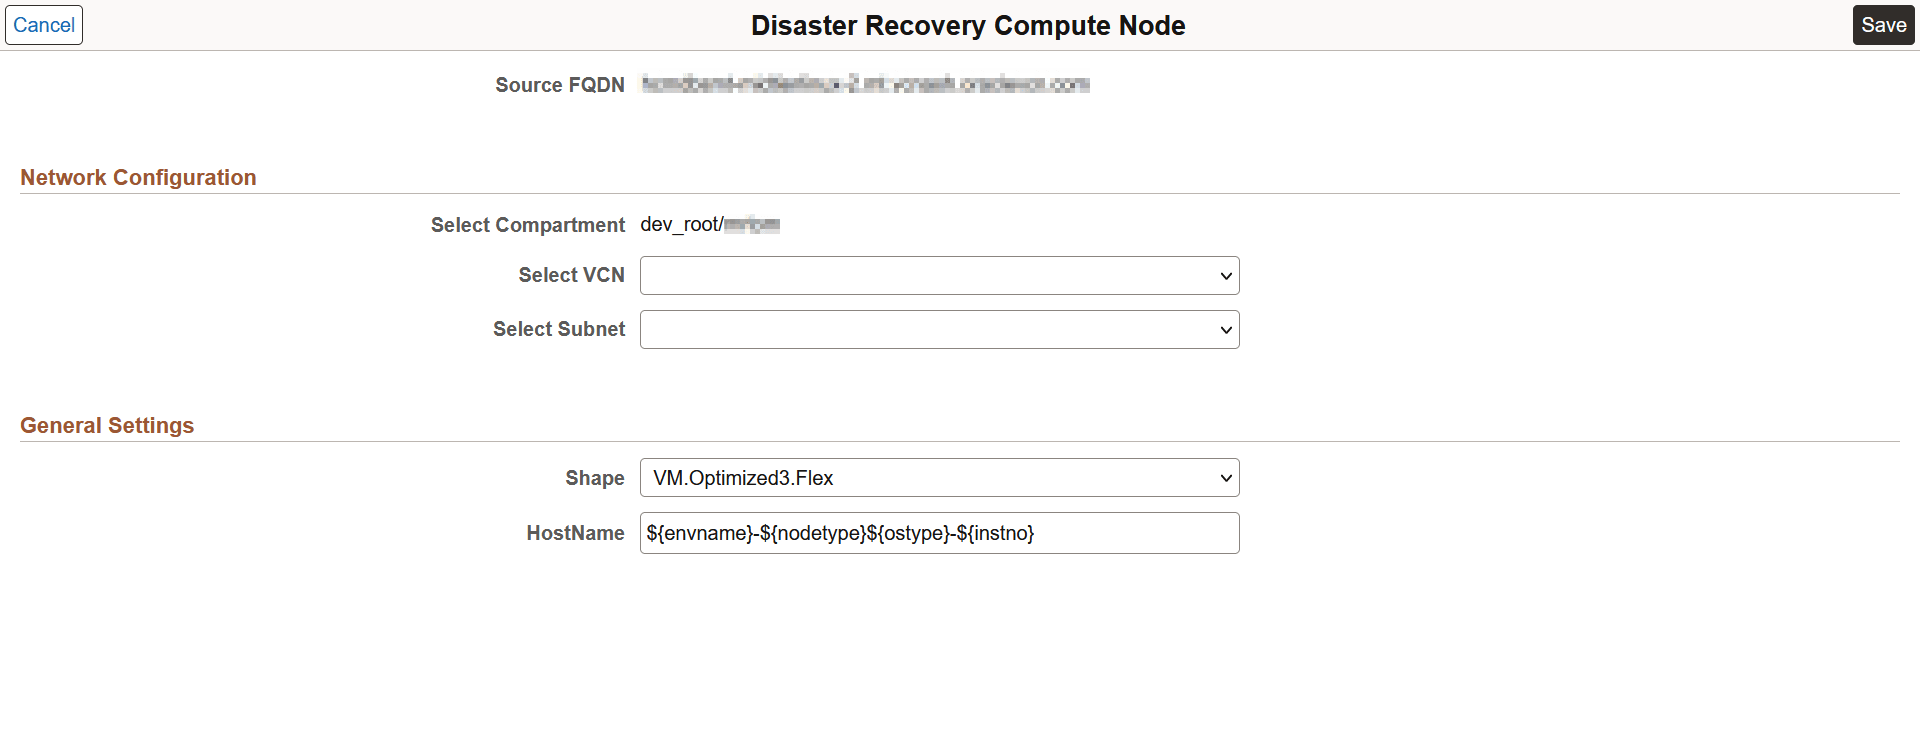Click the empty VCN selection box

[900, 275]
